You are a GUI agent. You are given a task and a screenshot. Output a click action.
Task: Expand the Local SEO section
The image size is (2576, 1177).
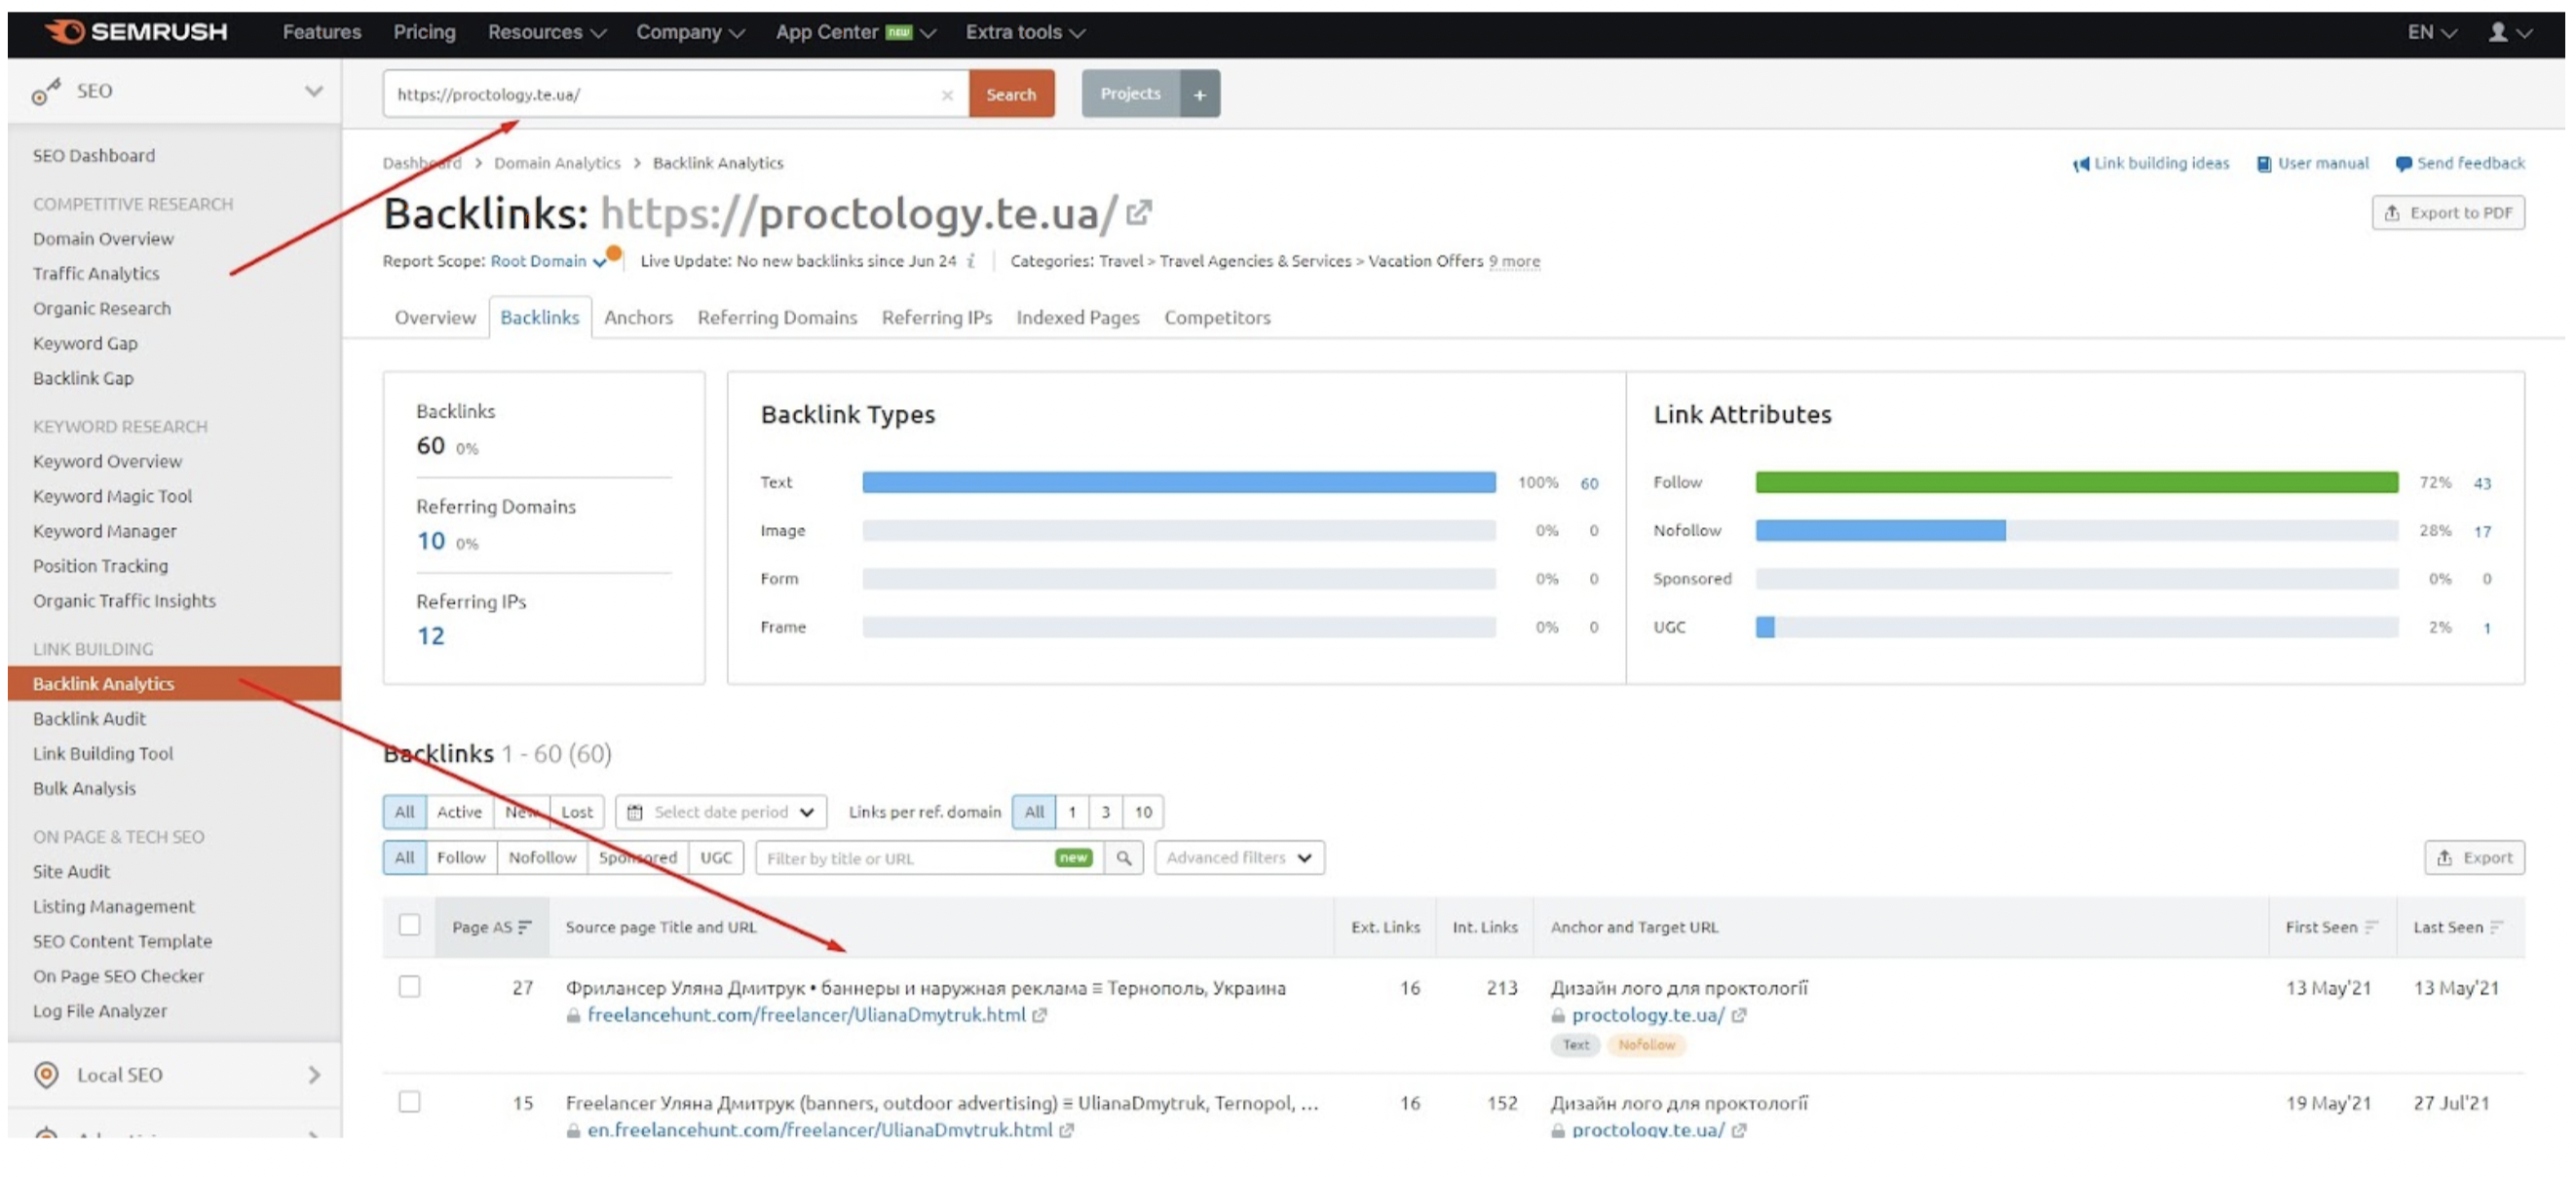tap(314, 1075)
